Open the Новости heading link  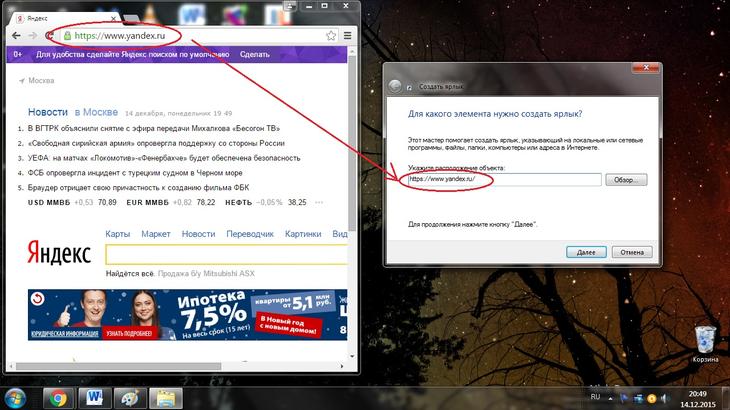click(48, 112)
